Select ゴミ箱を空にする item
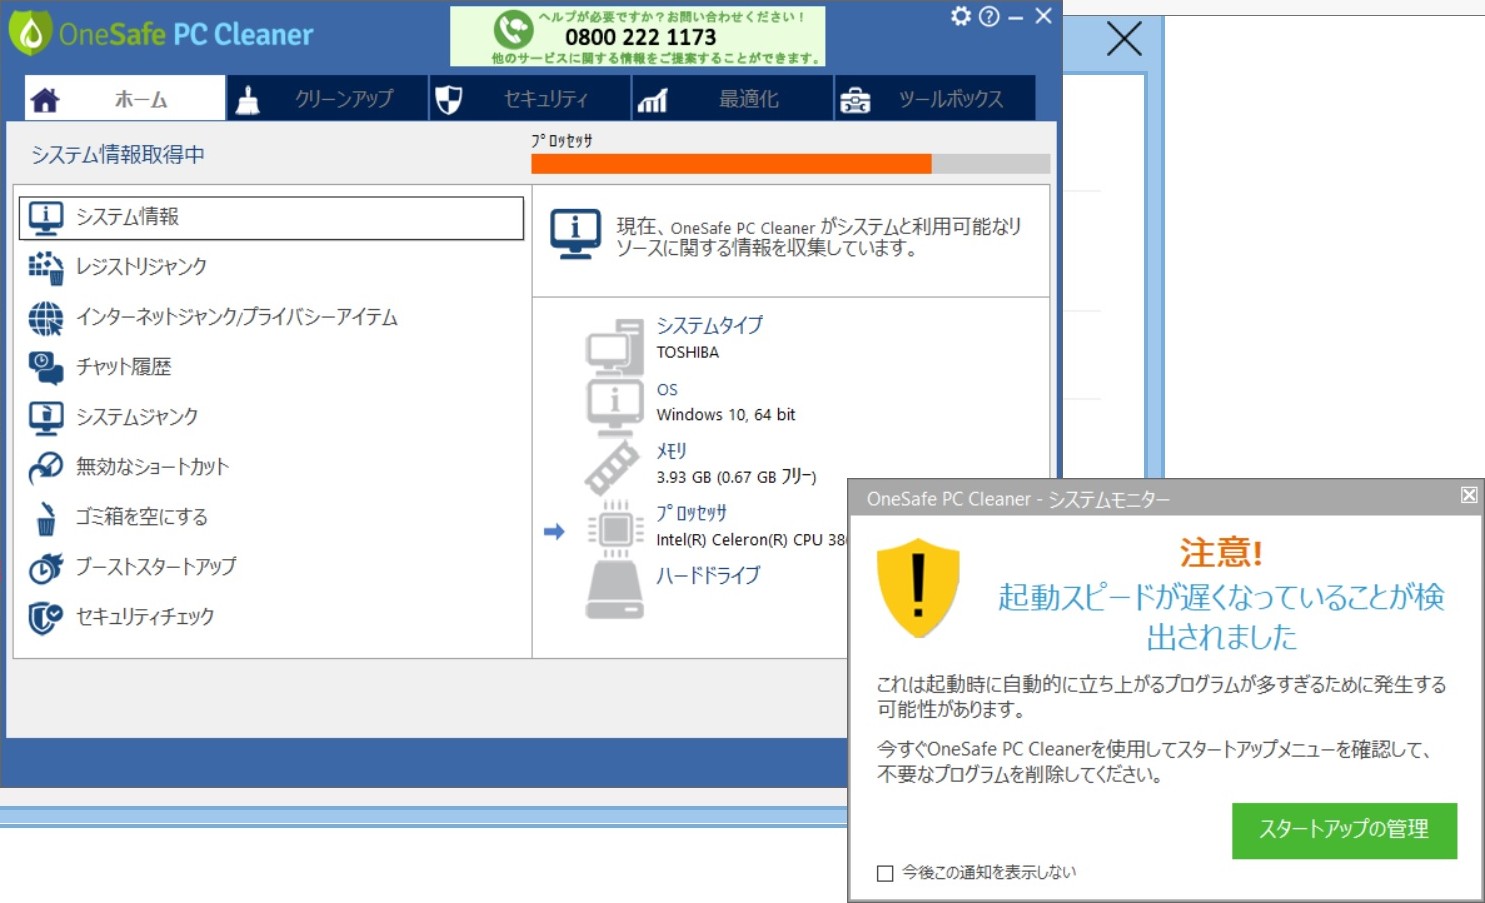1485x903 pixels. (x=271, y=517)
